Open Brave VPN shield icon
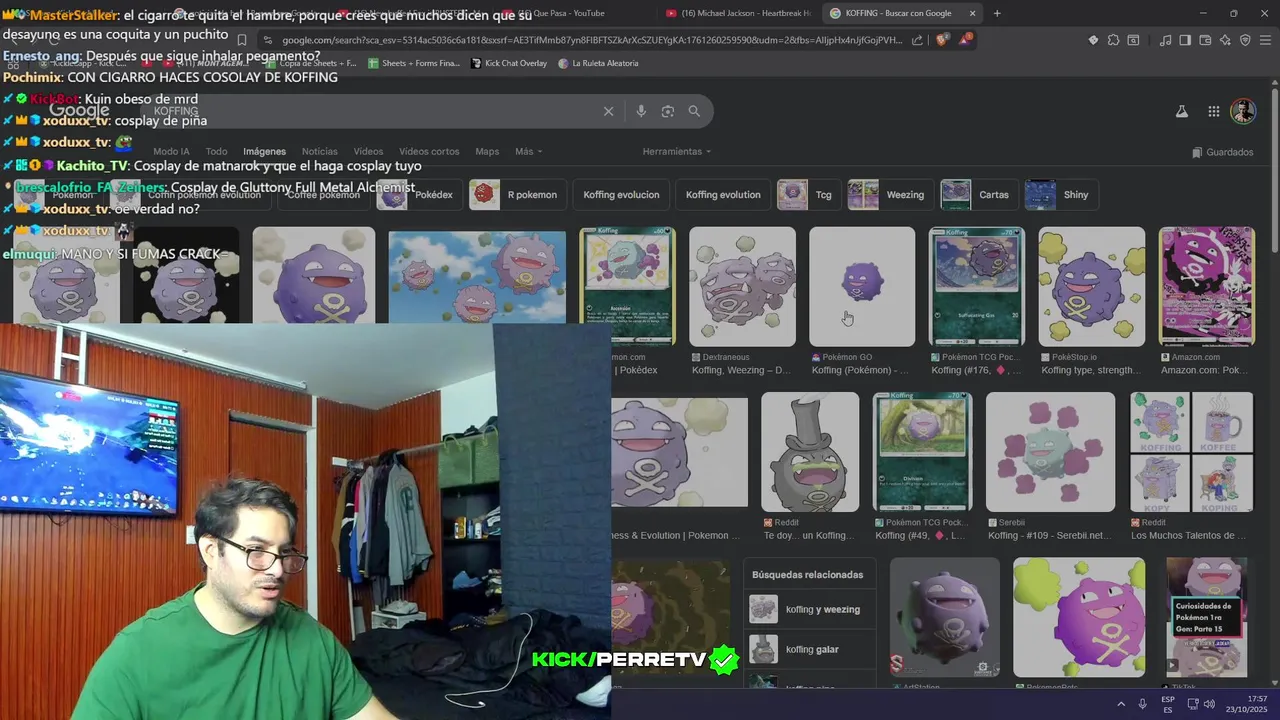The height and width of the screenshot is (720, 1280). (1245, 40)
